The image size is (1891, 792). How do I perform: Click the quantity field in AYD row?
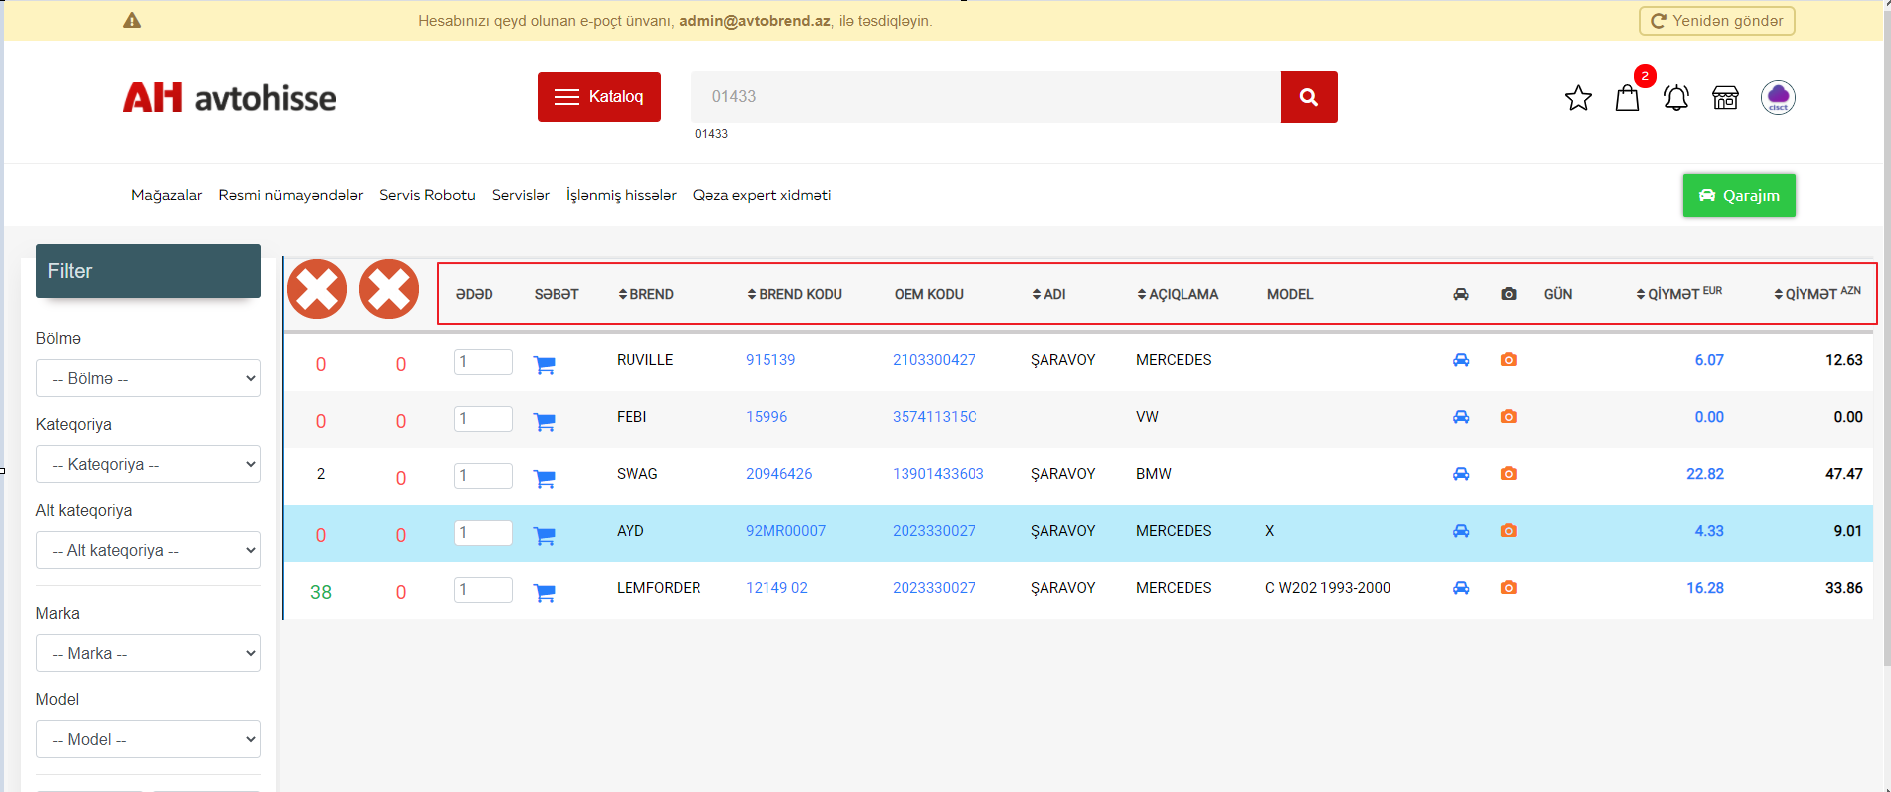click(x=483, y=532)
